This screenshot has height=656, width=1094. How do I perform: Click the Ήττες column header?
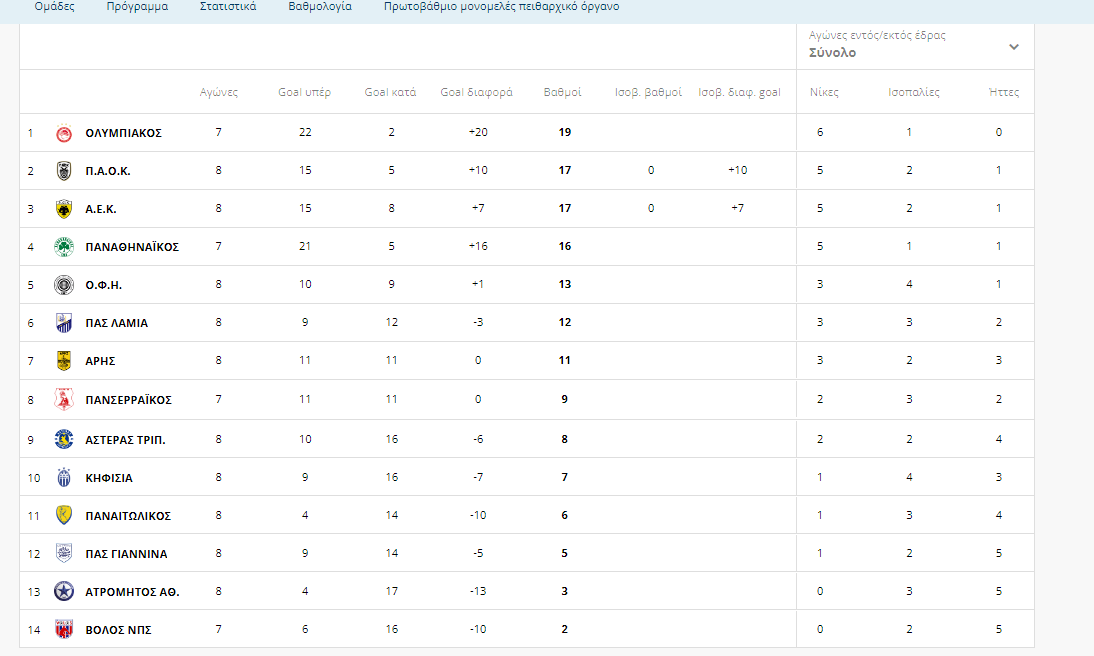(x=1004, y=92)
